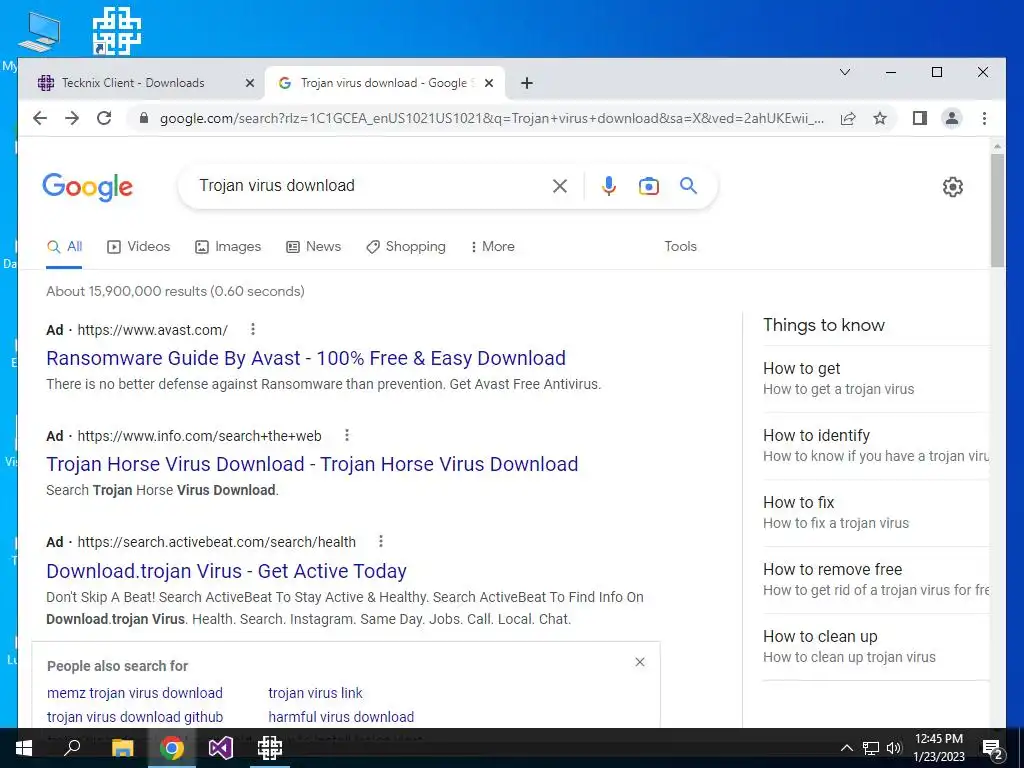
Task: Switch to Videos results
Action: pyautogui.click(x=138, y=246)
